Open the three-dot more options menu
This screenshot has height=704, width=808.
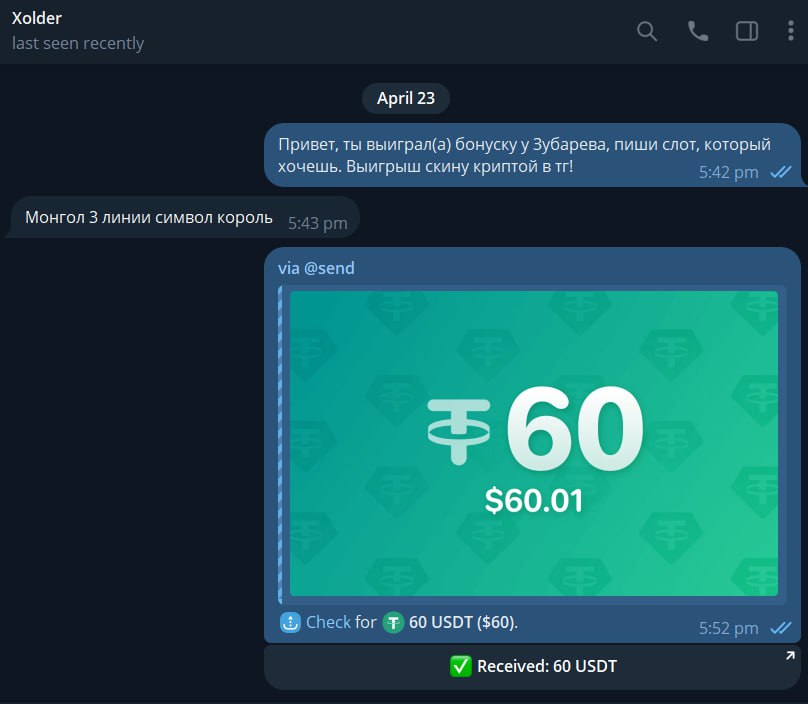pos(790,31)
